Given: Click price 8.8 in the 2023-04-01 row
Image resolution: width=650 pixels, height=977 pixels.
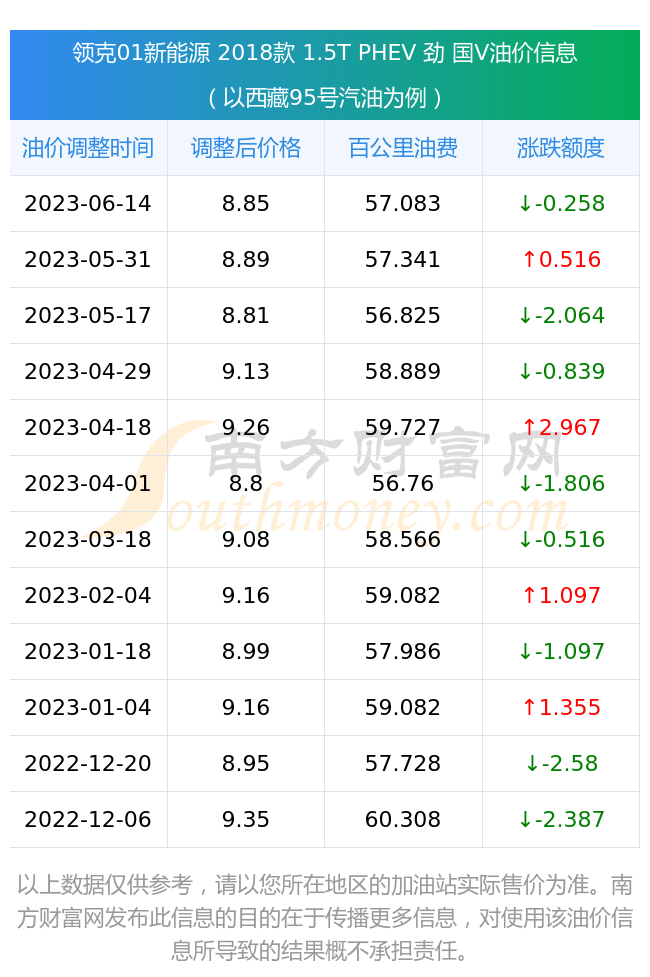Looking at the screenshot, I should point(246,484).
